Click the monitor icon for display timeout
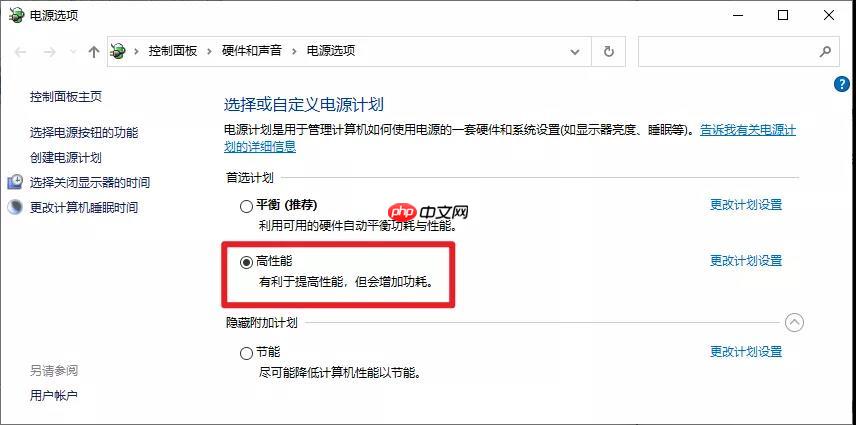The width and height of the screenshot is (856, 425). pyautogui.click(x=15, y=182)
